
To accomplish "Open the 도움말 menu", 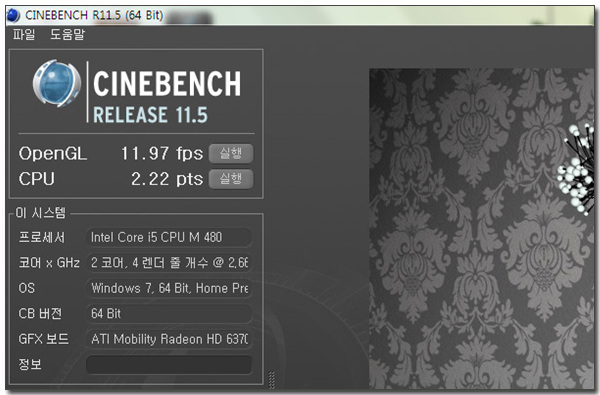I will pyautogui.click(x=67, y=34).
